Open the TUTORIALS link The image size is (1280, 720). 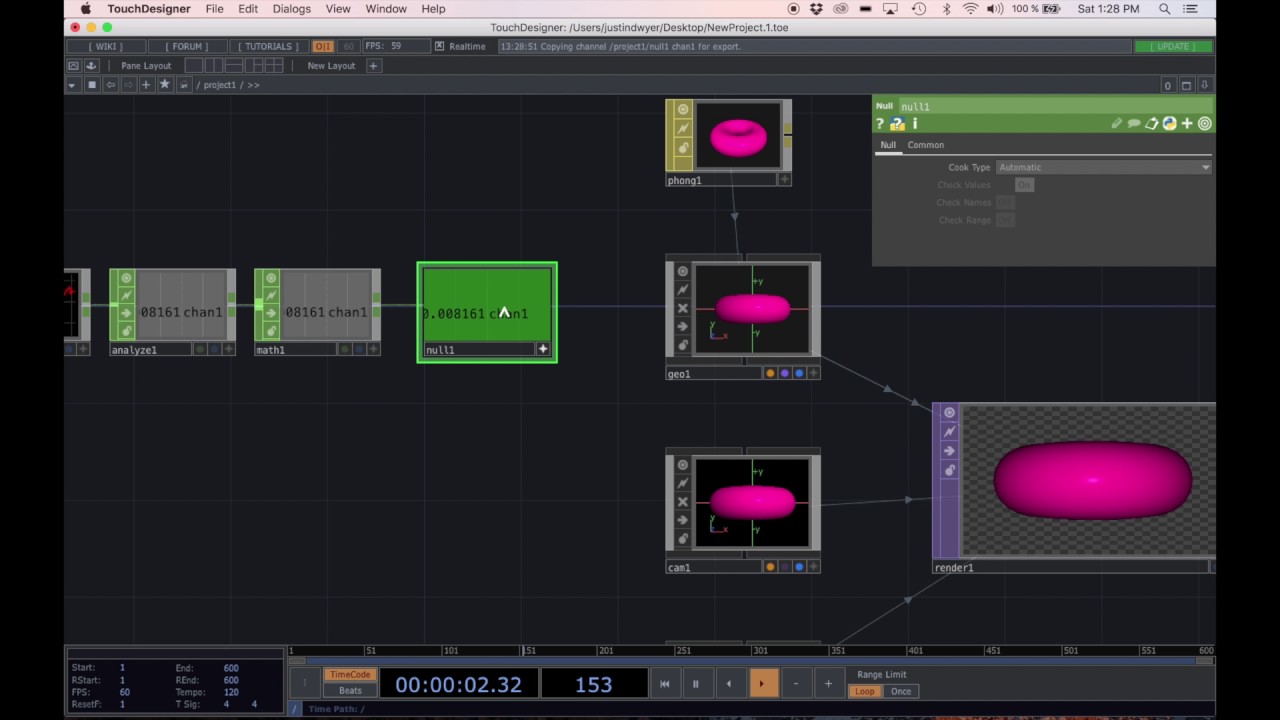pyautogui.click(x=269, y=46)
